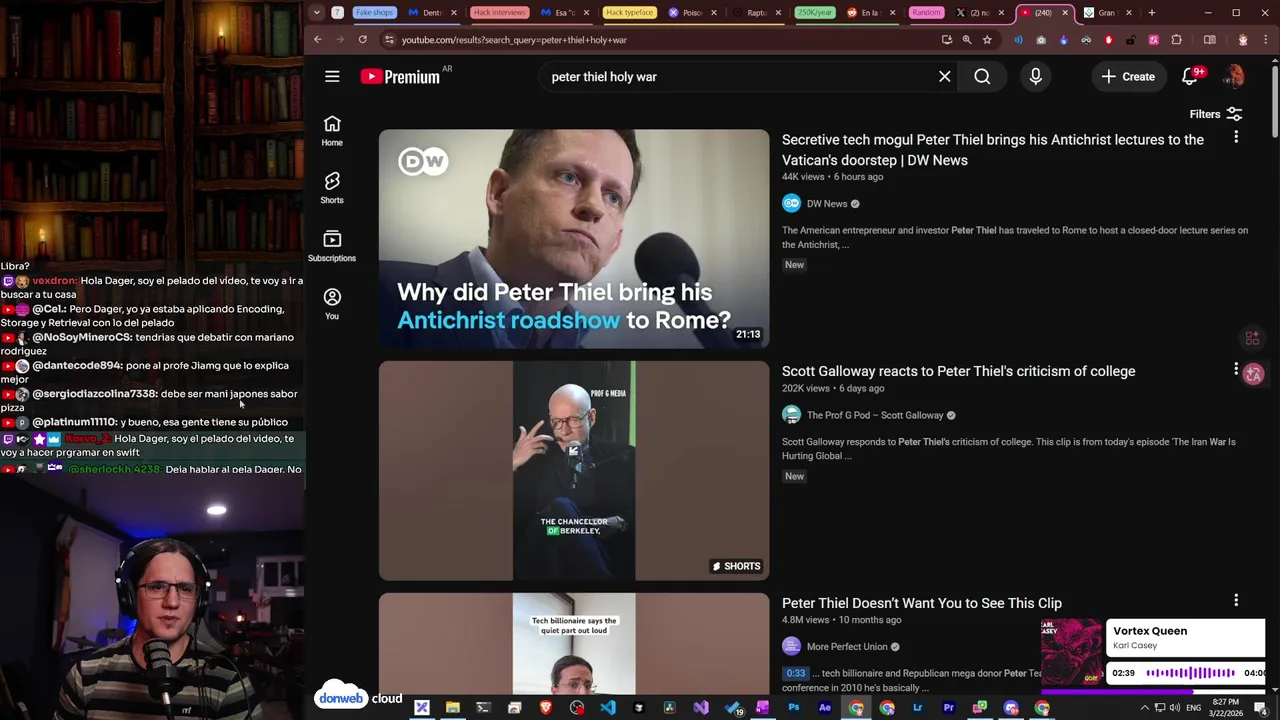The width and height of the screenshot is (1280, 720).
Task: Open more options for Peter Thiel clip
Action: pyautogui.click(x=1236, y=600)
